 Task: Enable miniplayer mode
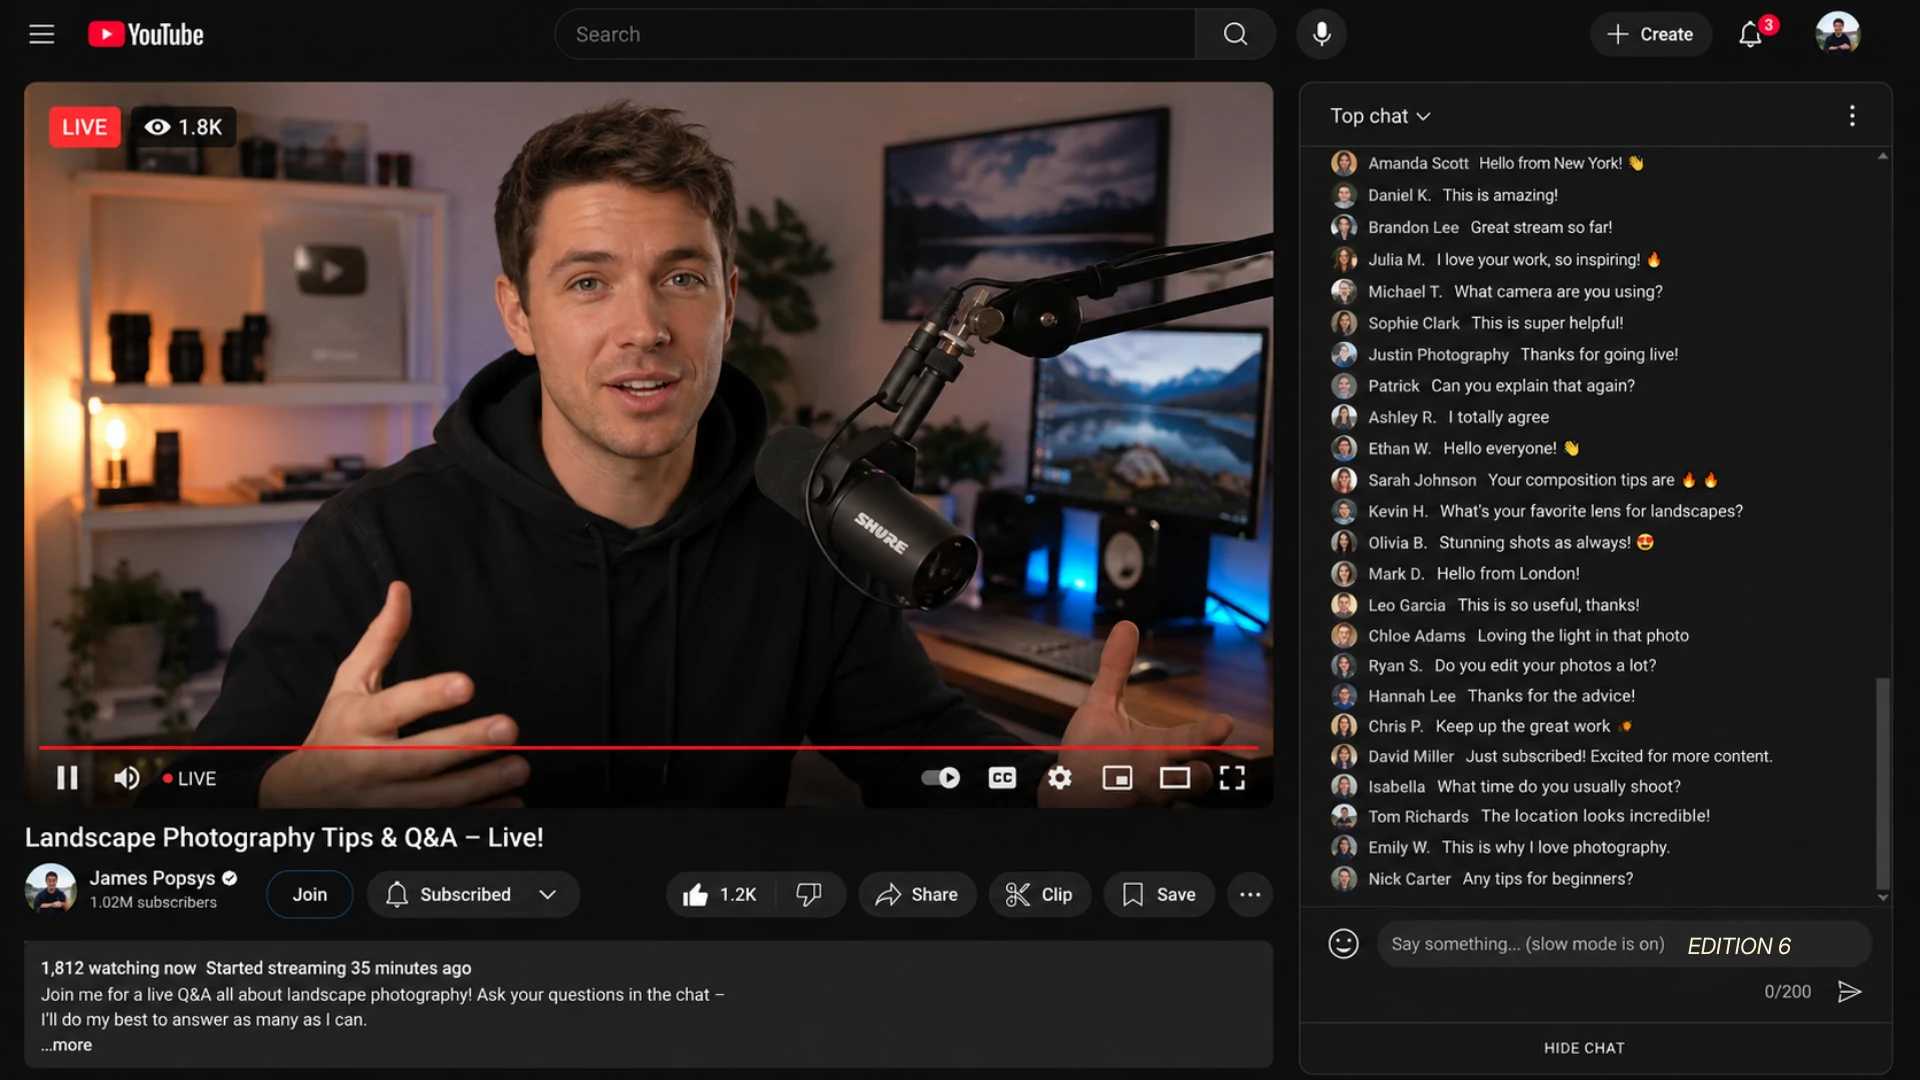point(1117,778)
